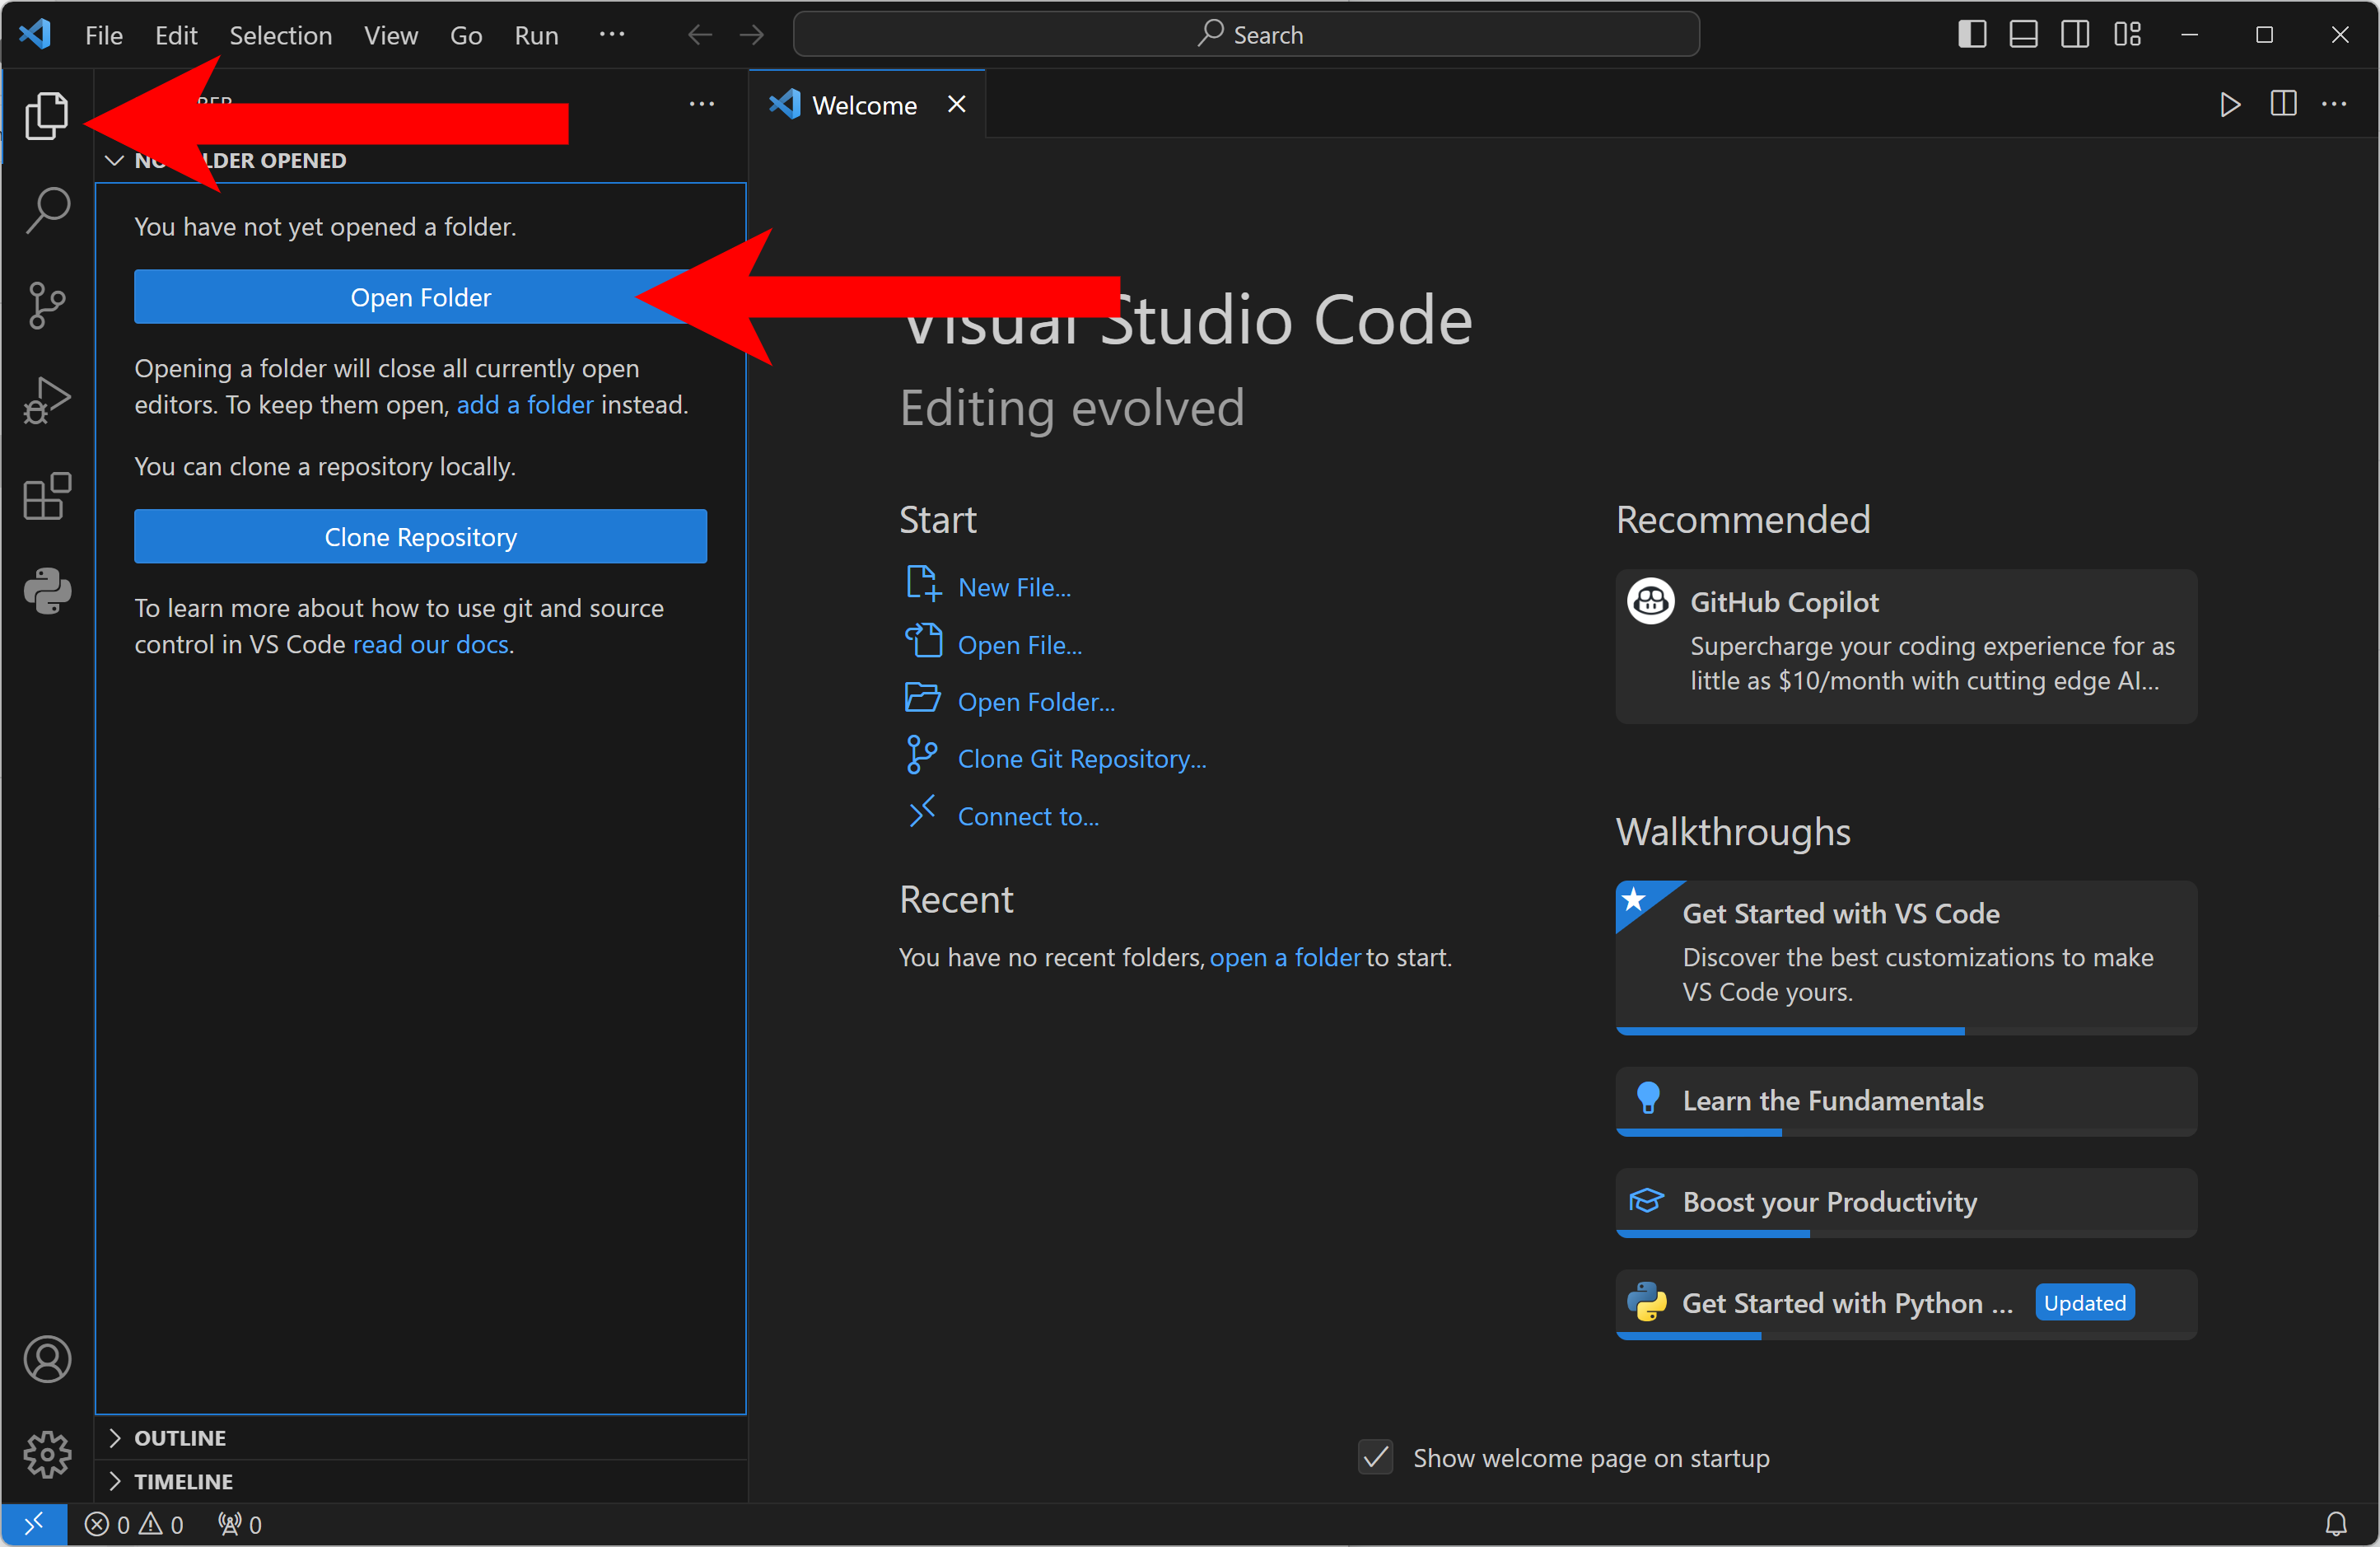Open the overflow menu ellipsis in menu bar
This screenshot has width=2380, height=1547.
[x=612, y=35]
